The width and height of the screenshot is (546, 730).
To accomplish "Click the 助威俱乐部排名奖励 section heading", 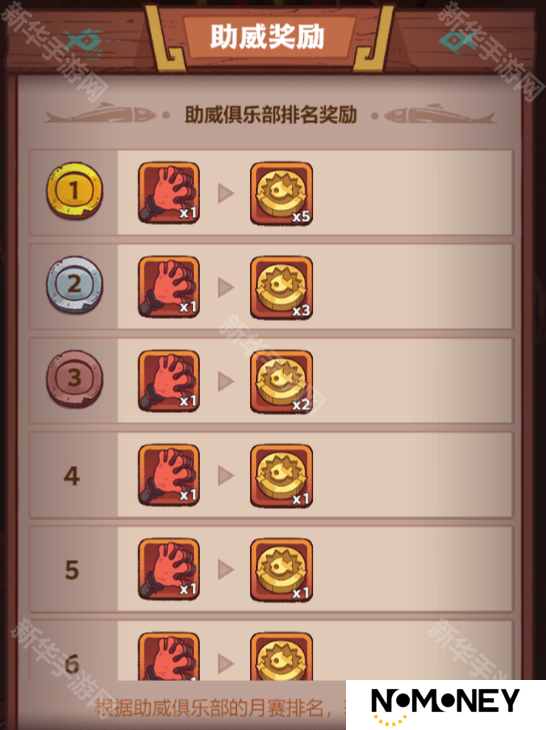I will 270,115.
